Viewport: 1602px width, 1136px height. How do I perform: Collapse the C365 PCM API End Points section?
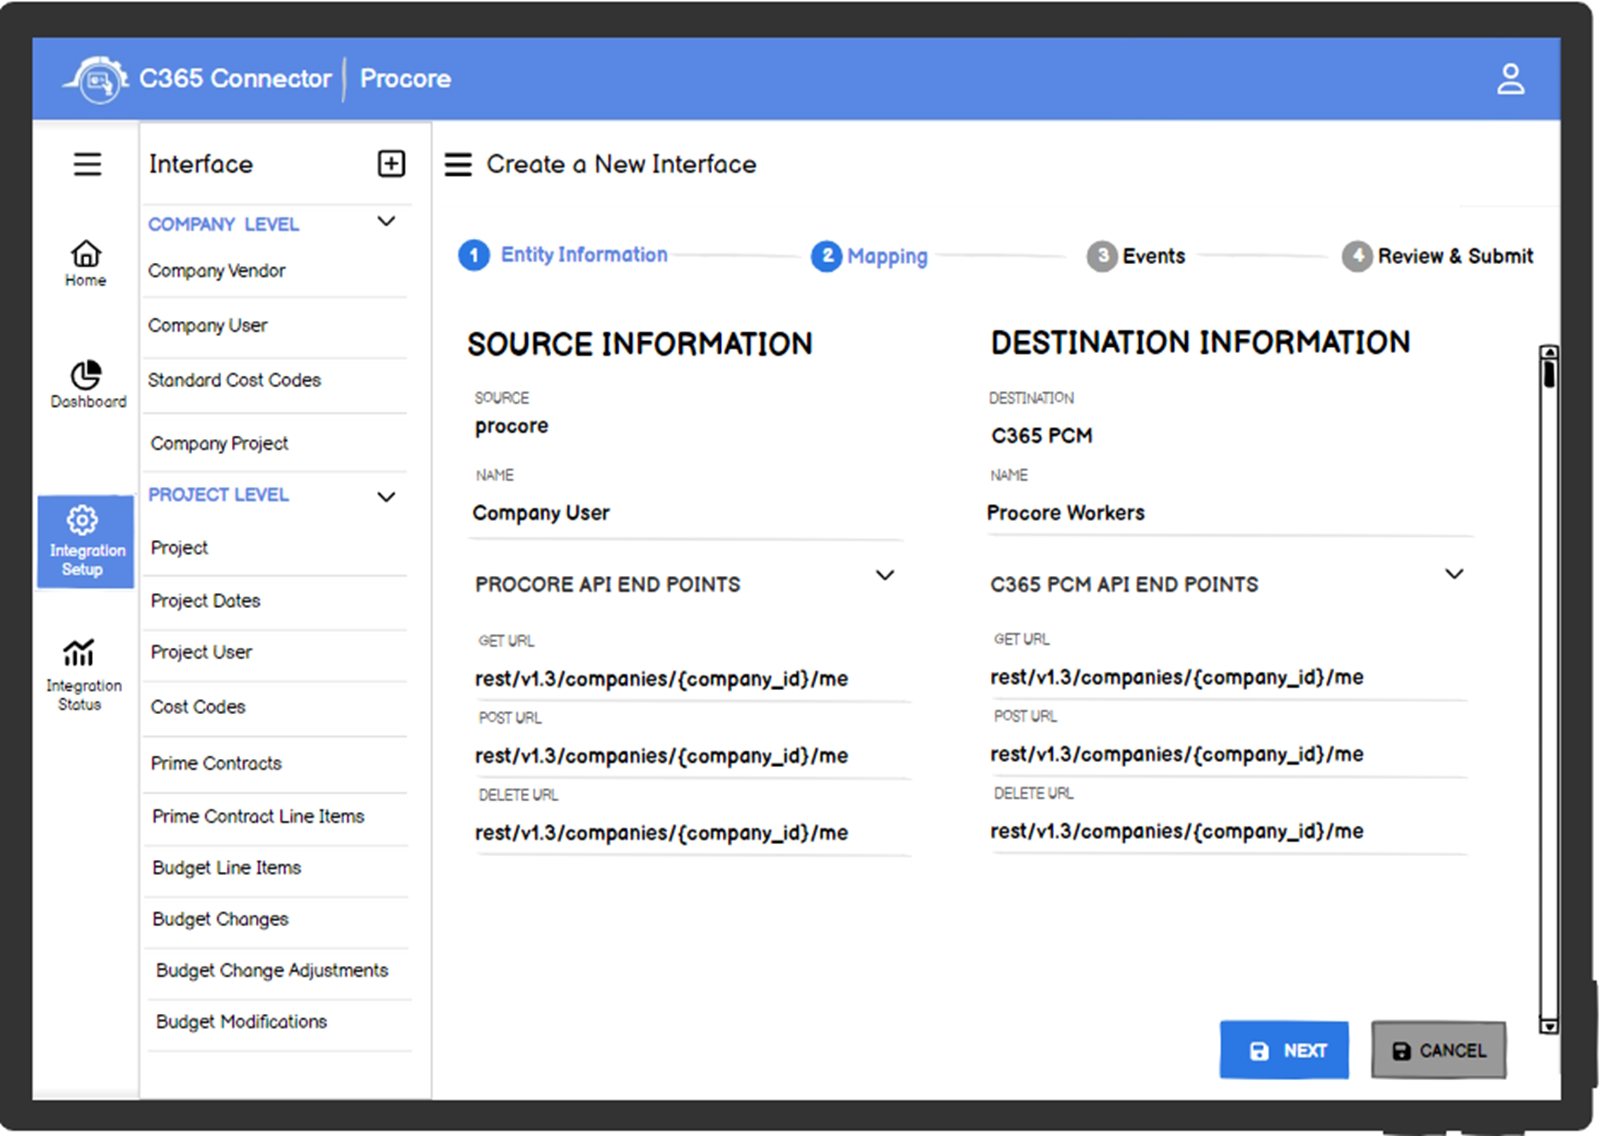pos(1455,574)
